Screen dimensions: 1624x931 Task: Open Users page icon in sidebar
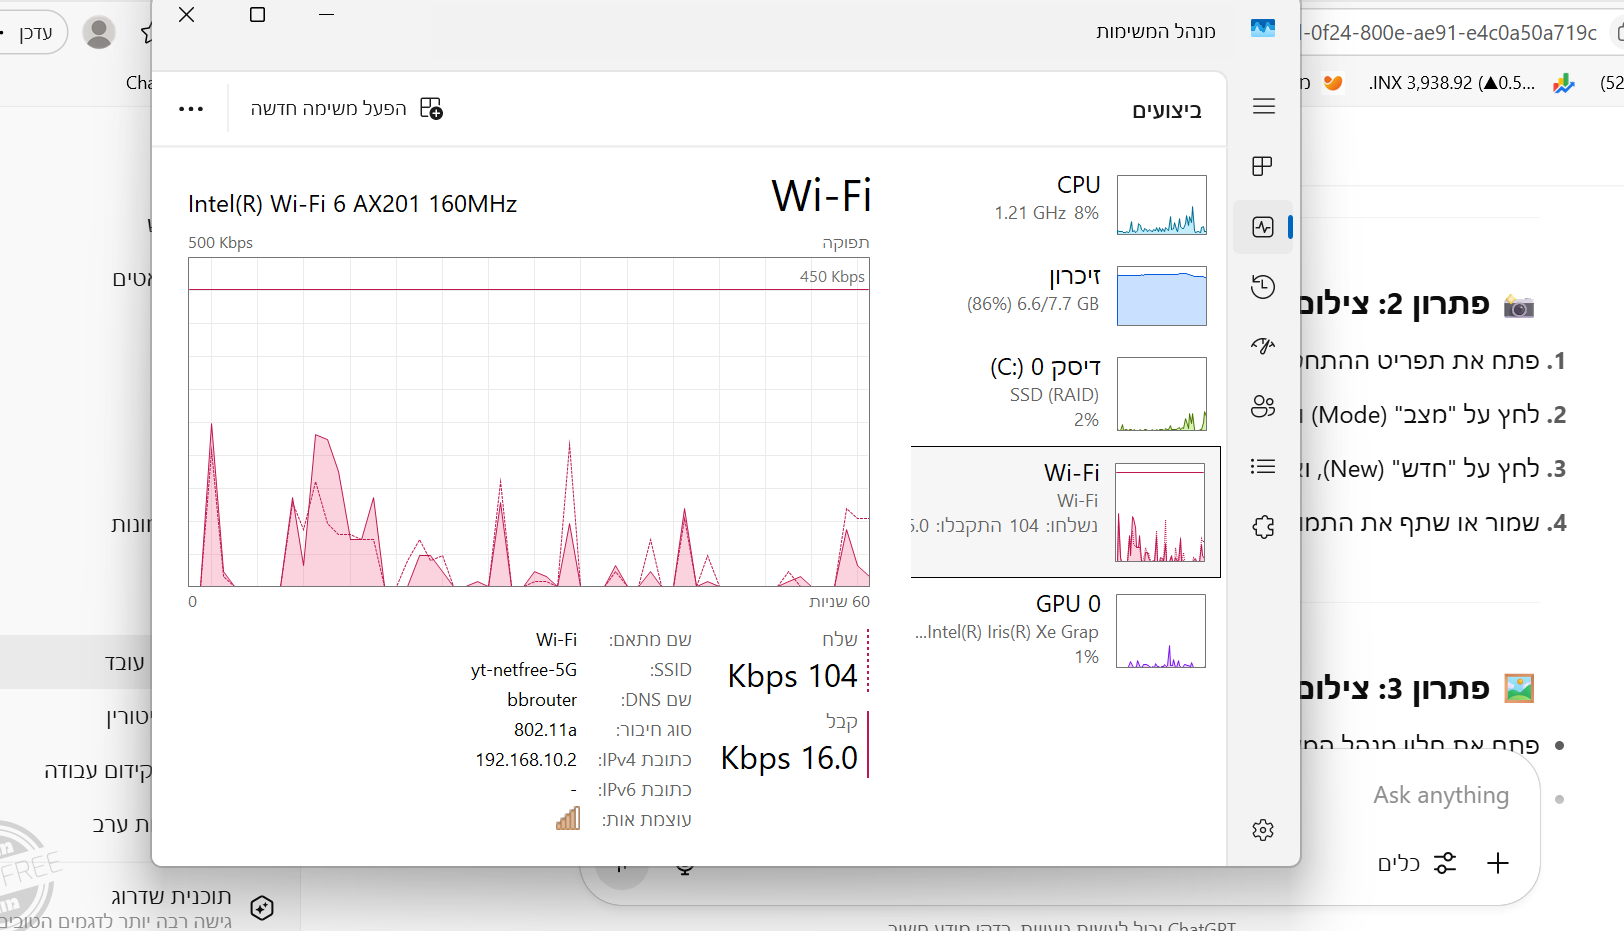[1263, 406]
